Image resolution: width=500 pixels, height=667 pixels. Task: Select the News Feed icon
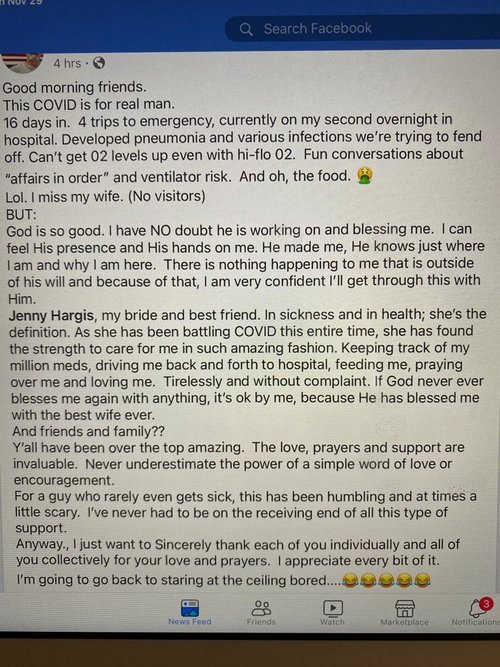tap(190, 607)
